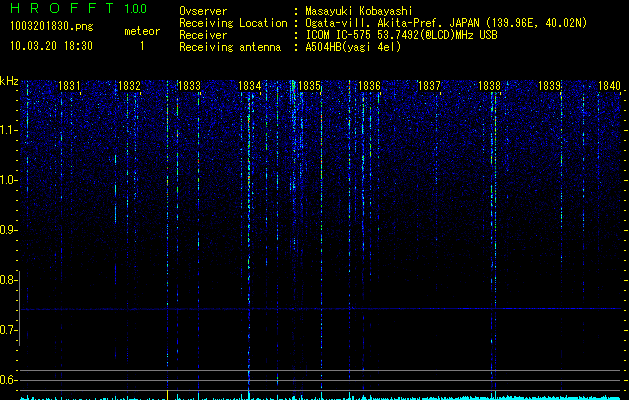Screen dimensions: 629x400
Task: Click the kHz axis unit label
Action: (9, 81)
